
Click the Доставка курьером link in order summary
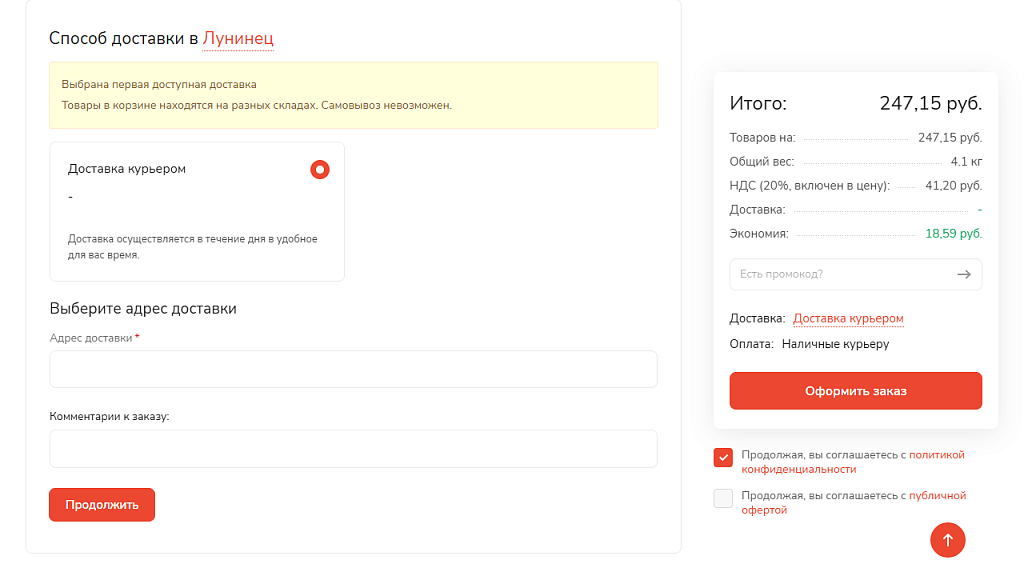[x=848, y=319]
